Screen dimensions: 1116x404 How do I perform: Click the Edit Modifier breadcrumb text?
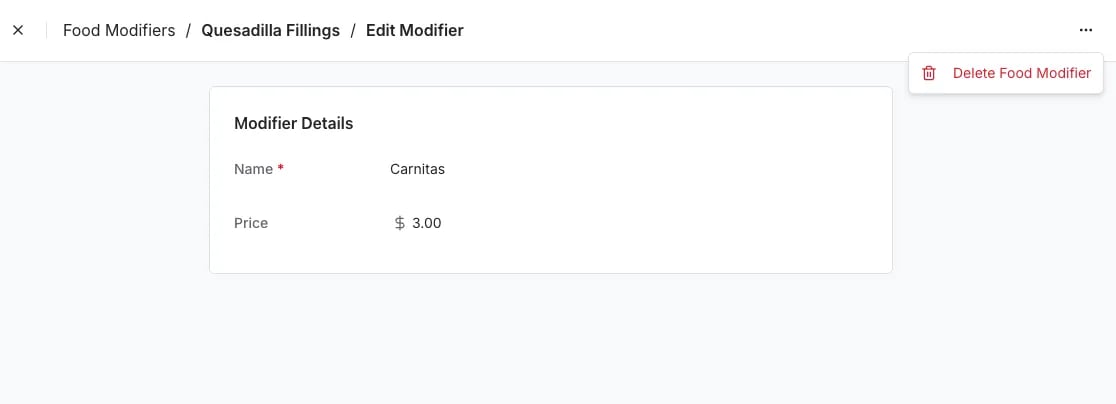coord(415,31)
